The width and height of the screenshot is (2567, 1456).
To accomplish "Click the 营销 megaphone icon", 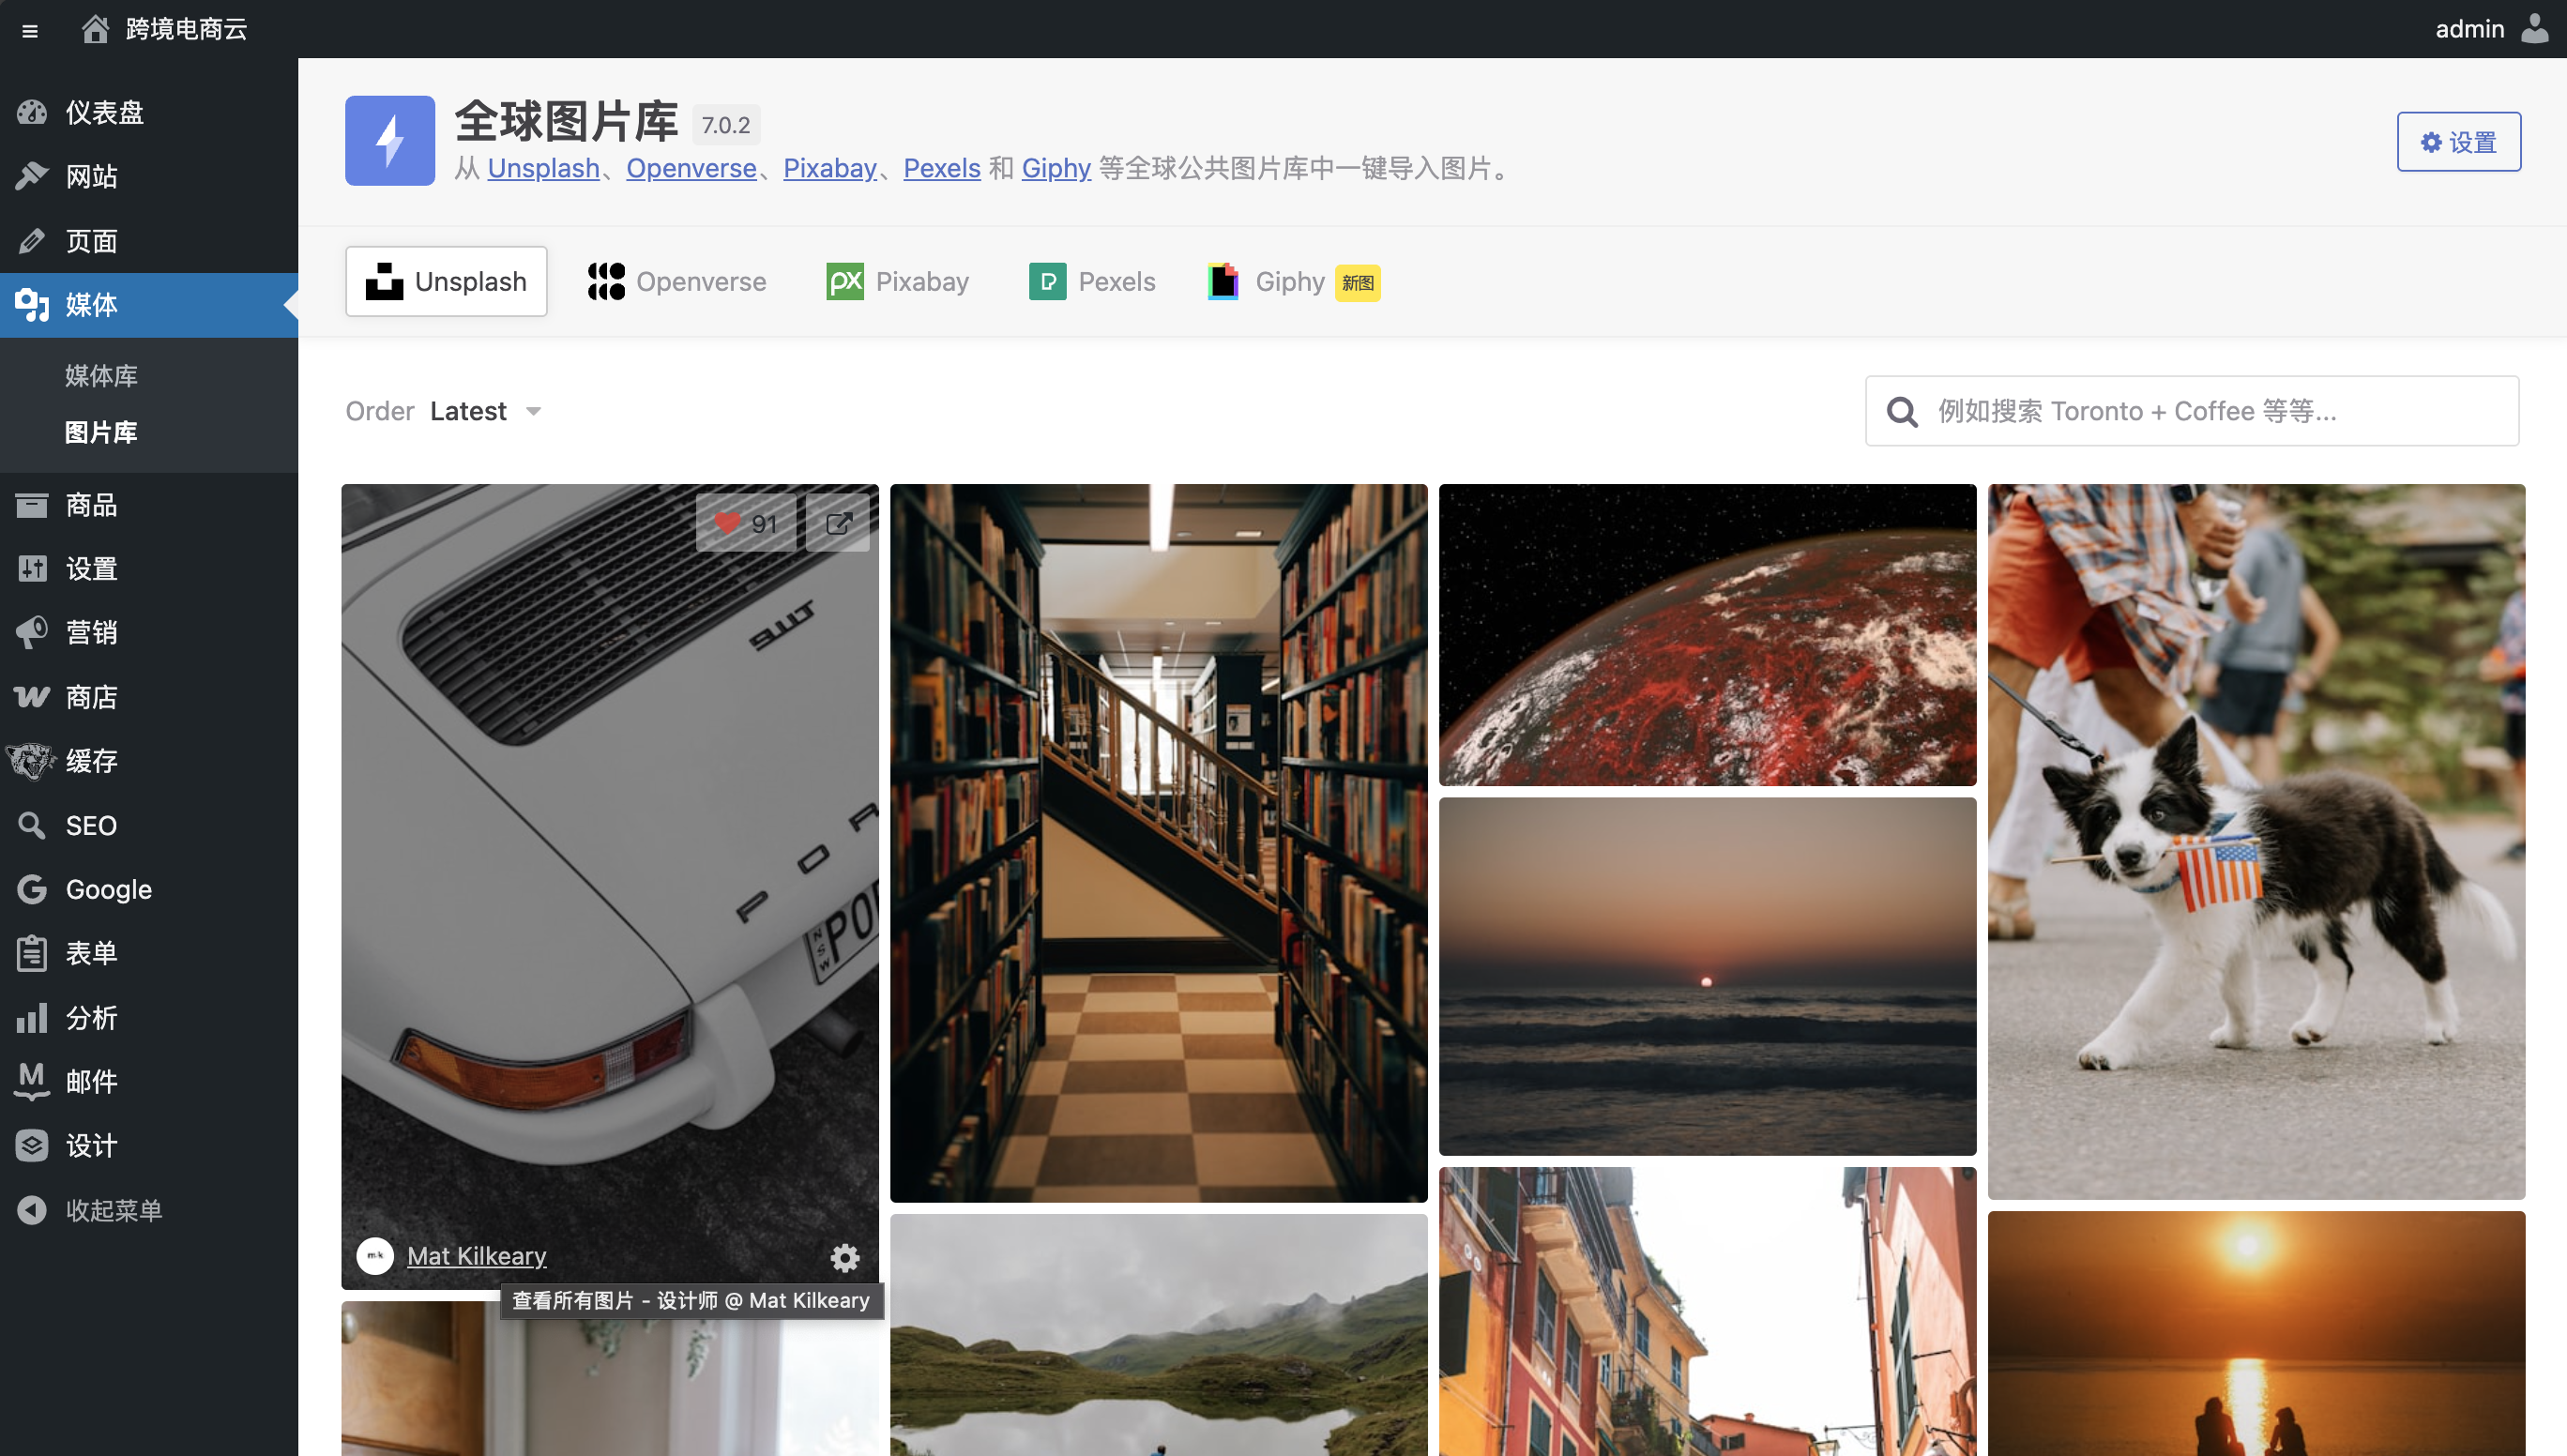I will pos(32,632).
